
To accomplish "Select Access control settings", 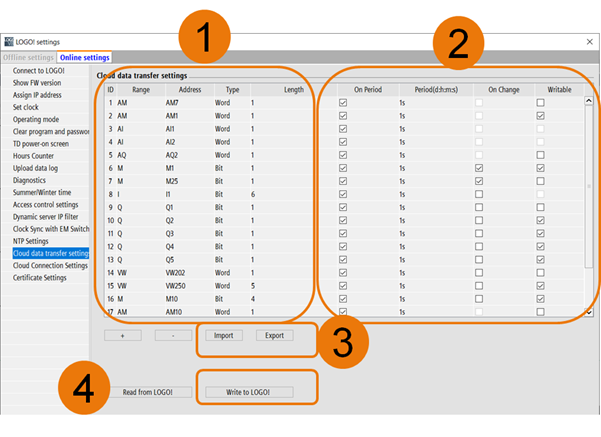I will click(46, 205).
